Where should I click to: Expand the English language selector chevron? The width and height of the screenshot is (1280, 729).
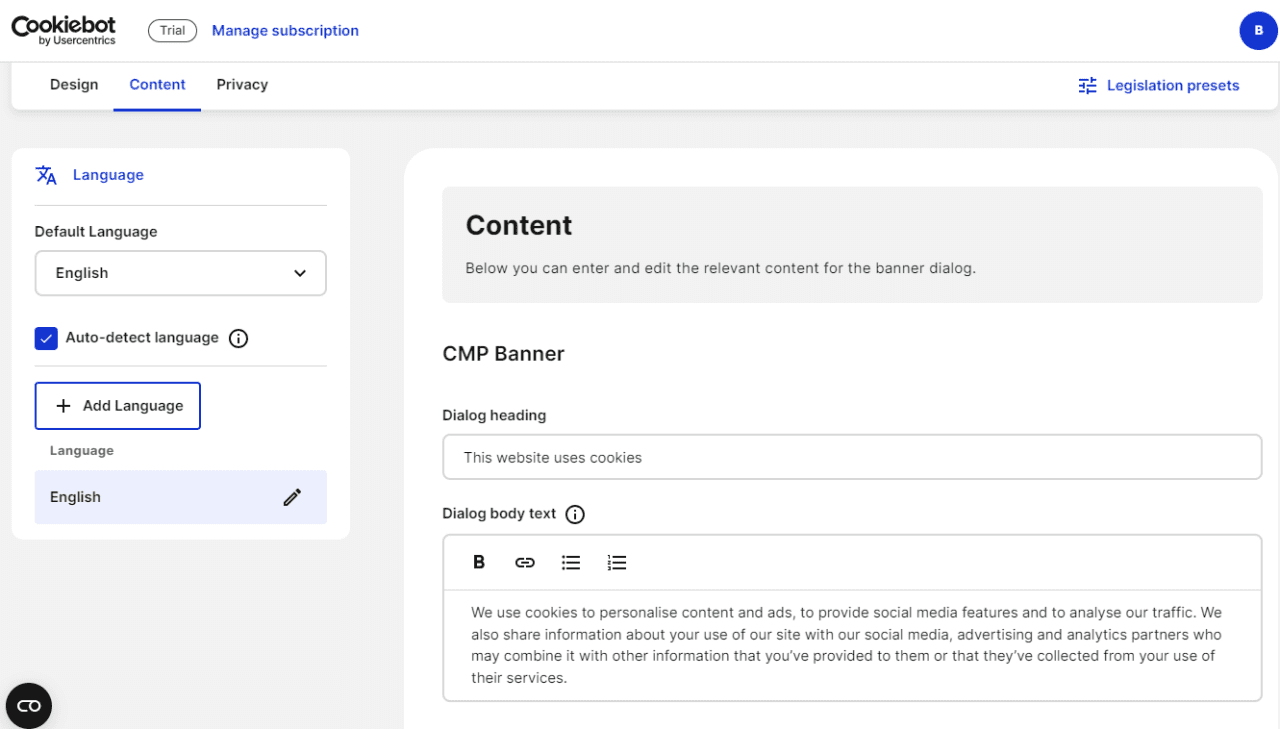click(x=298, y=272)
